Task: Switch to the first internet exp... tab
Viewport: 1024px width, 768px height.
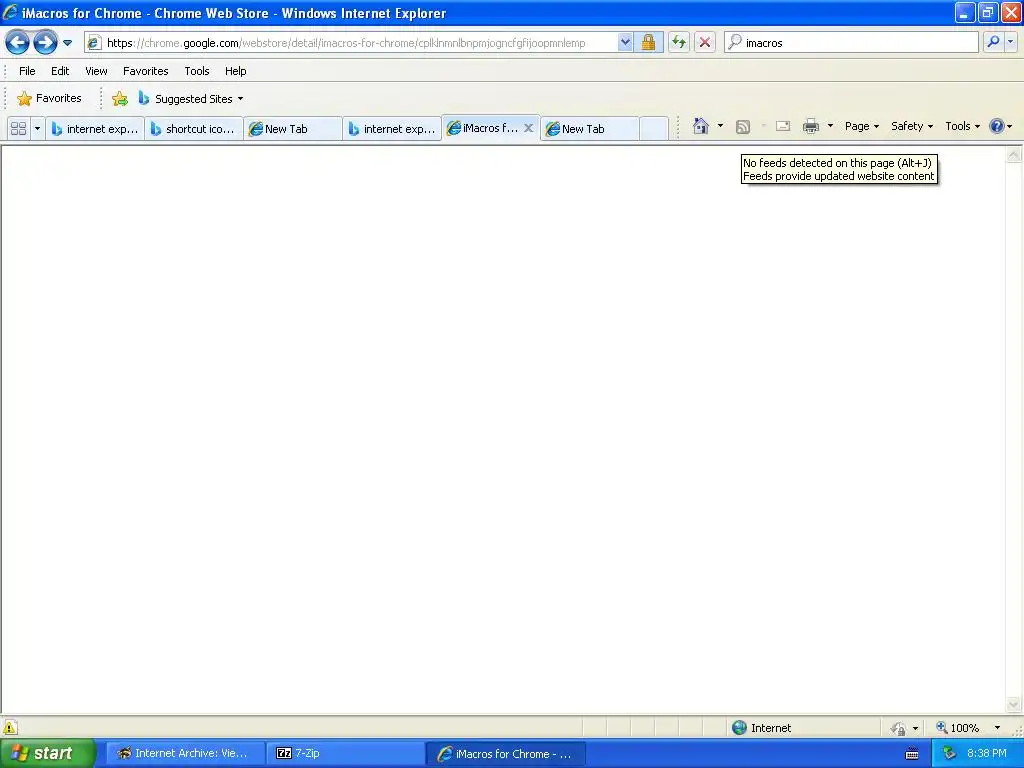Action: click(x=95, y=129)
